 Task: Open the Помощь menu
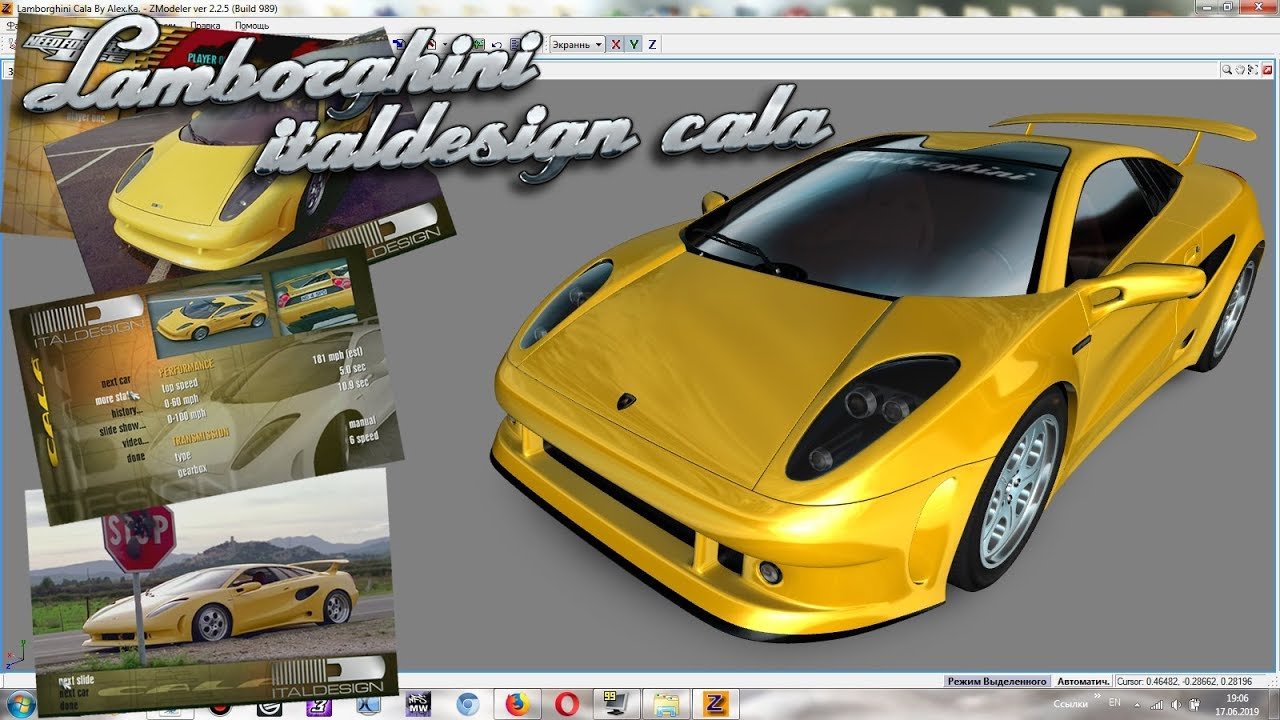click(x=252, y=25)
